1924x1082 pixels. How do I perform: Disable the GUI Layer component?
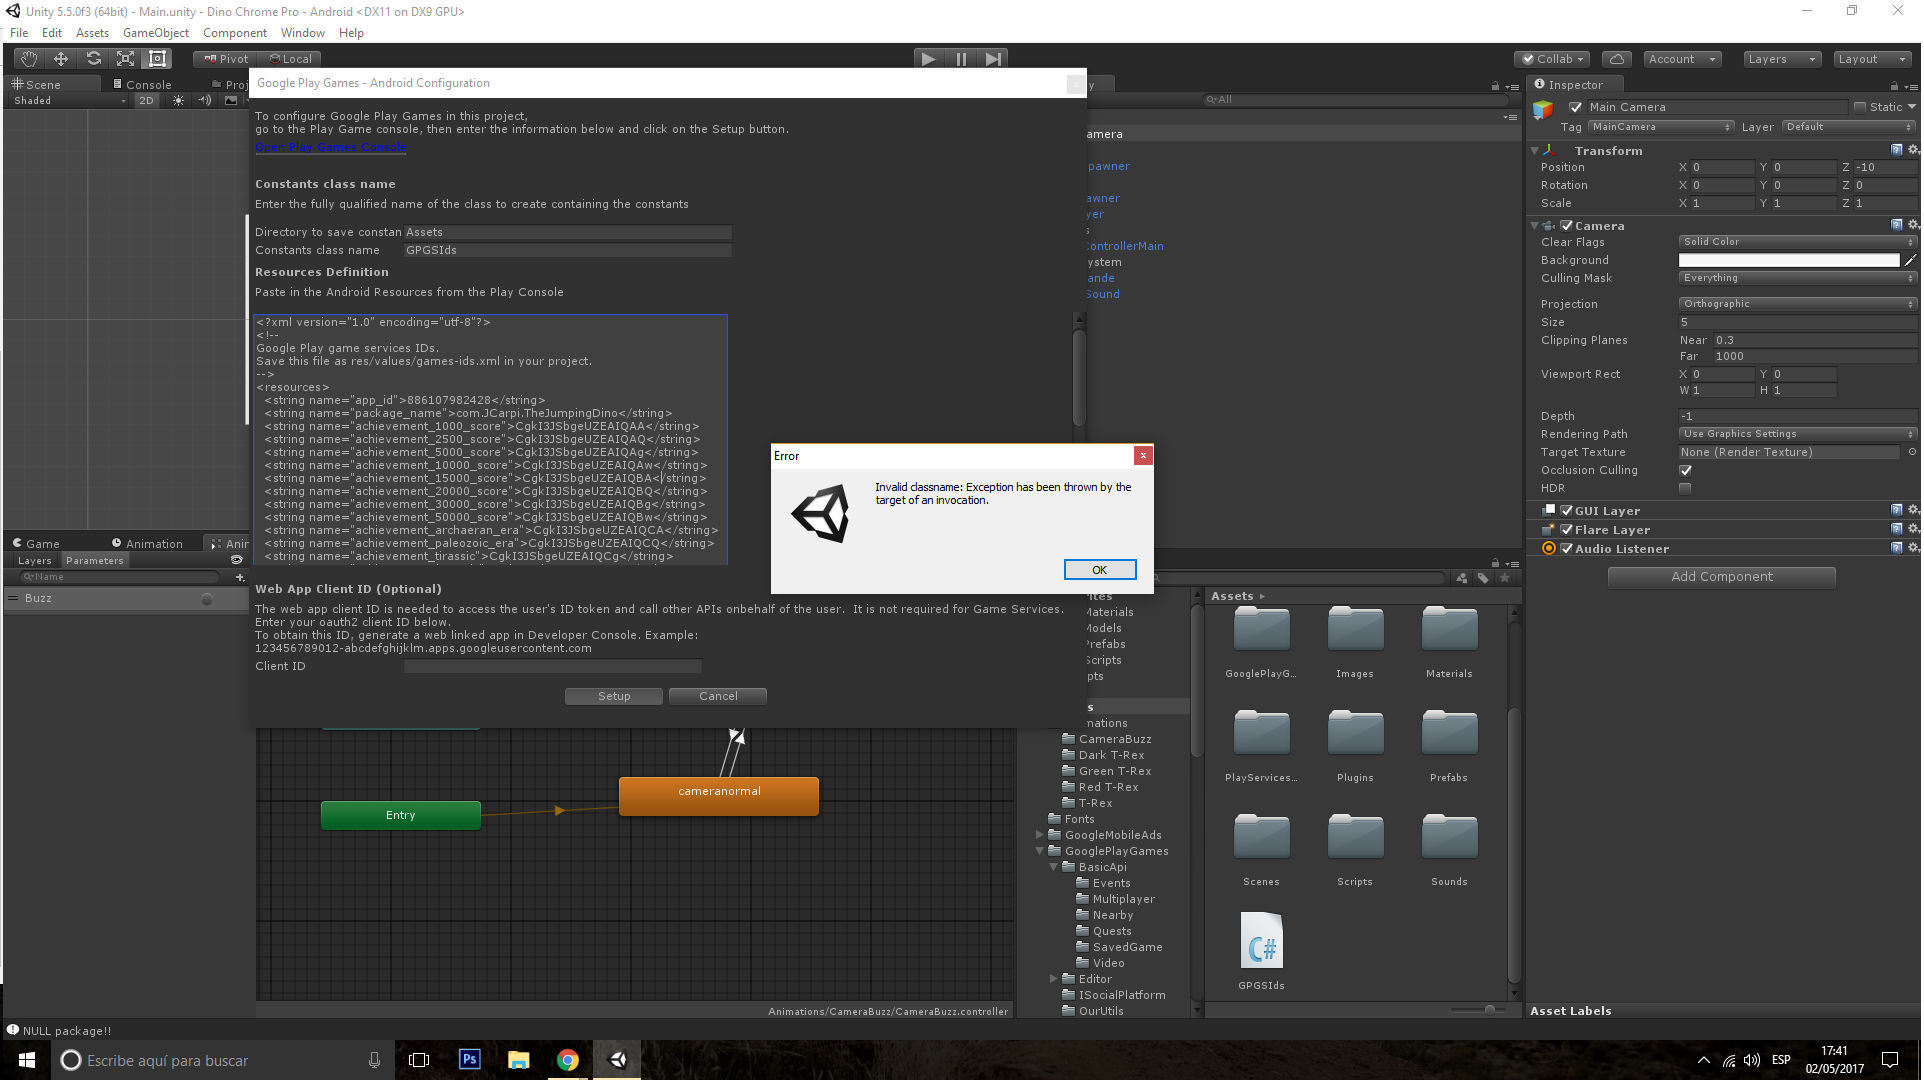[1567, 511]
